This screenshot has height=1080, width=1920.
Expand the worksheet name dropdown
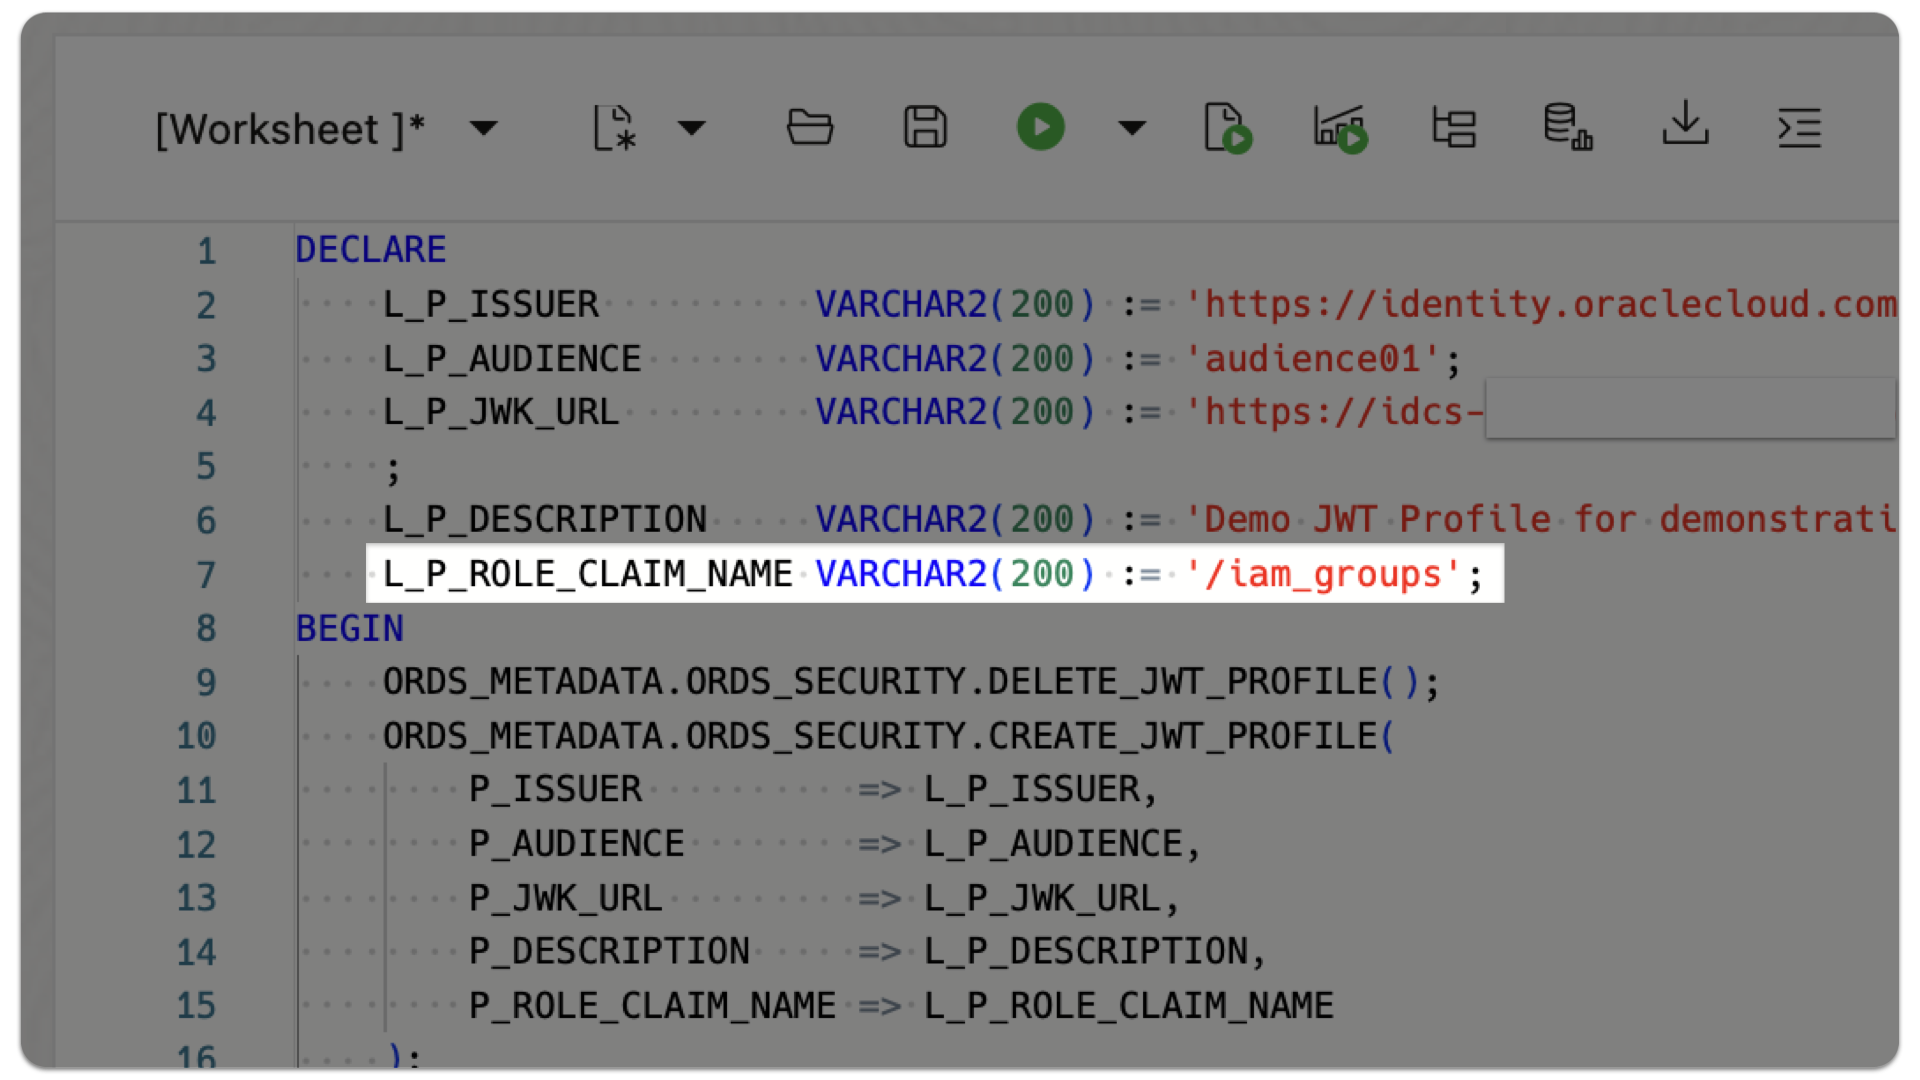483,128
